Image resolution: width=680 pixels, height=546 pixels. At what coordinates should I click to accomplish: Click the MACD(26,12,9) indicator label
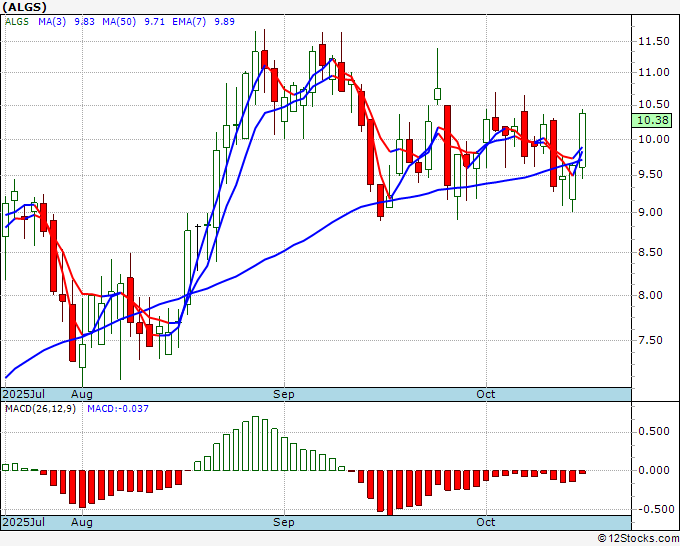coord(40,409)
